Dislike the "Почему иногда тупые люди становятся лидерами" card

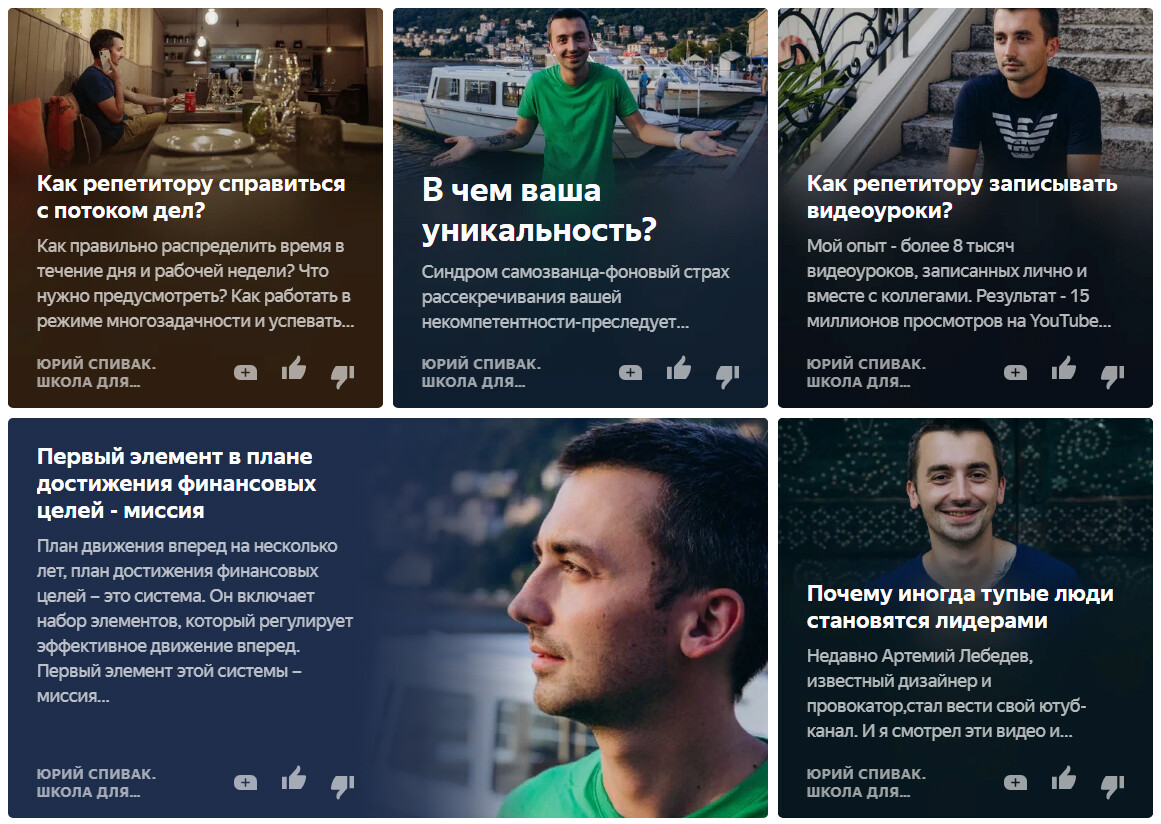[x=1113, y=786]
